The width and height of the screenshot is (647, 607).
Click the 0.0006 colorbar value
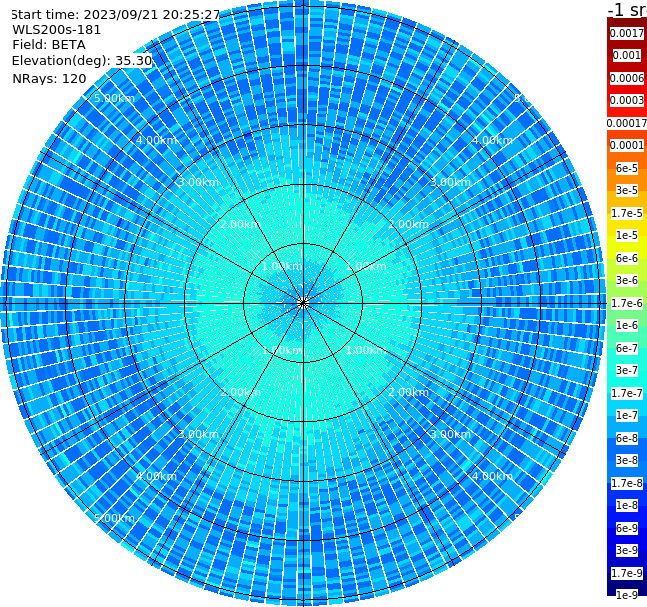click(x=627, y=78)
